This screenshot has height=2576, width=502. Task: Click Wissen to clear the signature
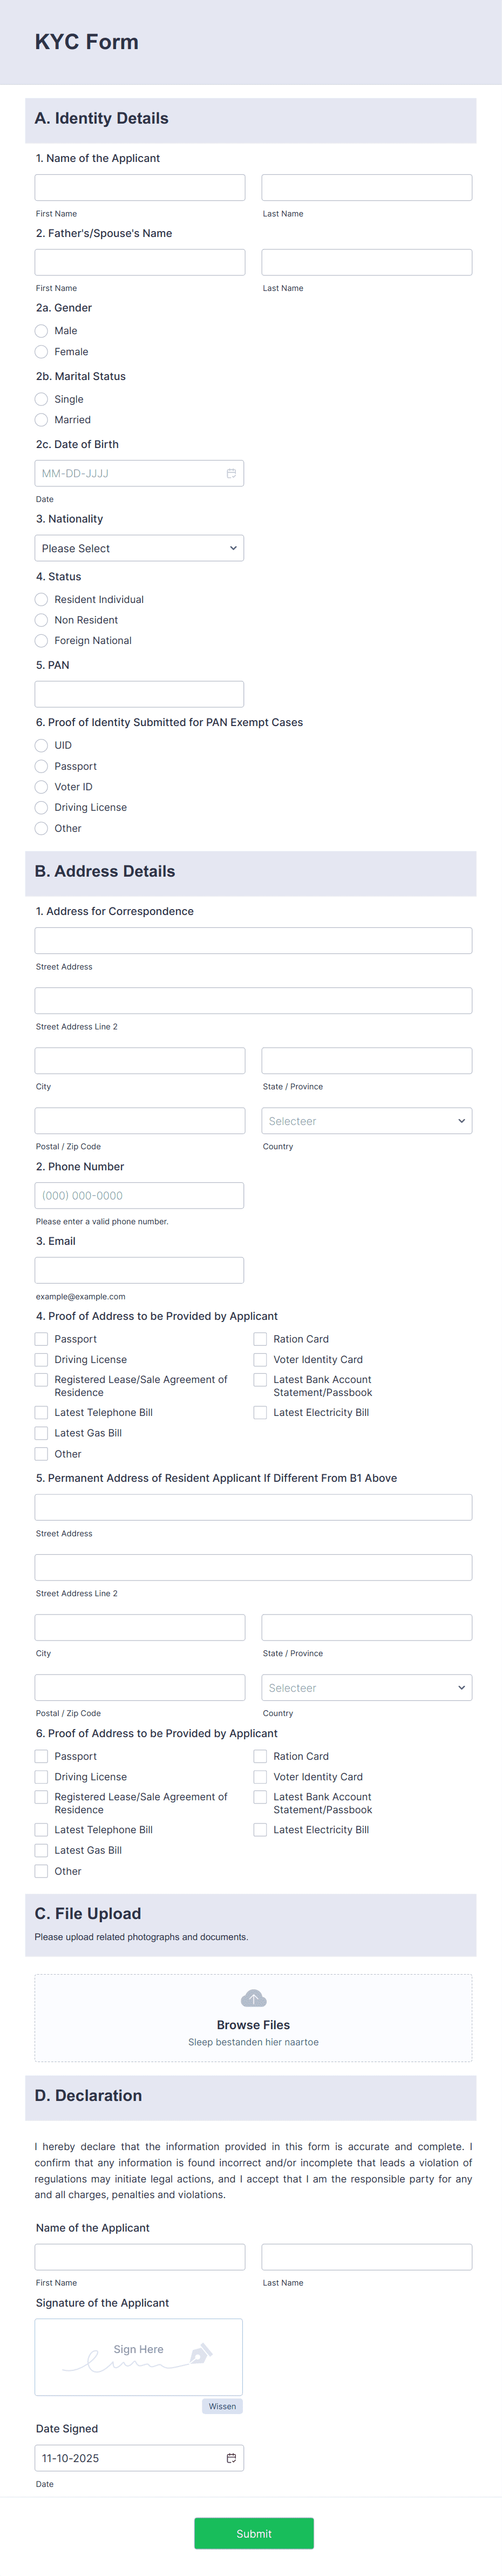(x=222, y=2406)
